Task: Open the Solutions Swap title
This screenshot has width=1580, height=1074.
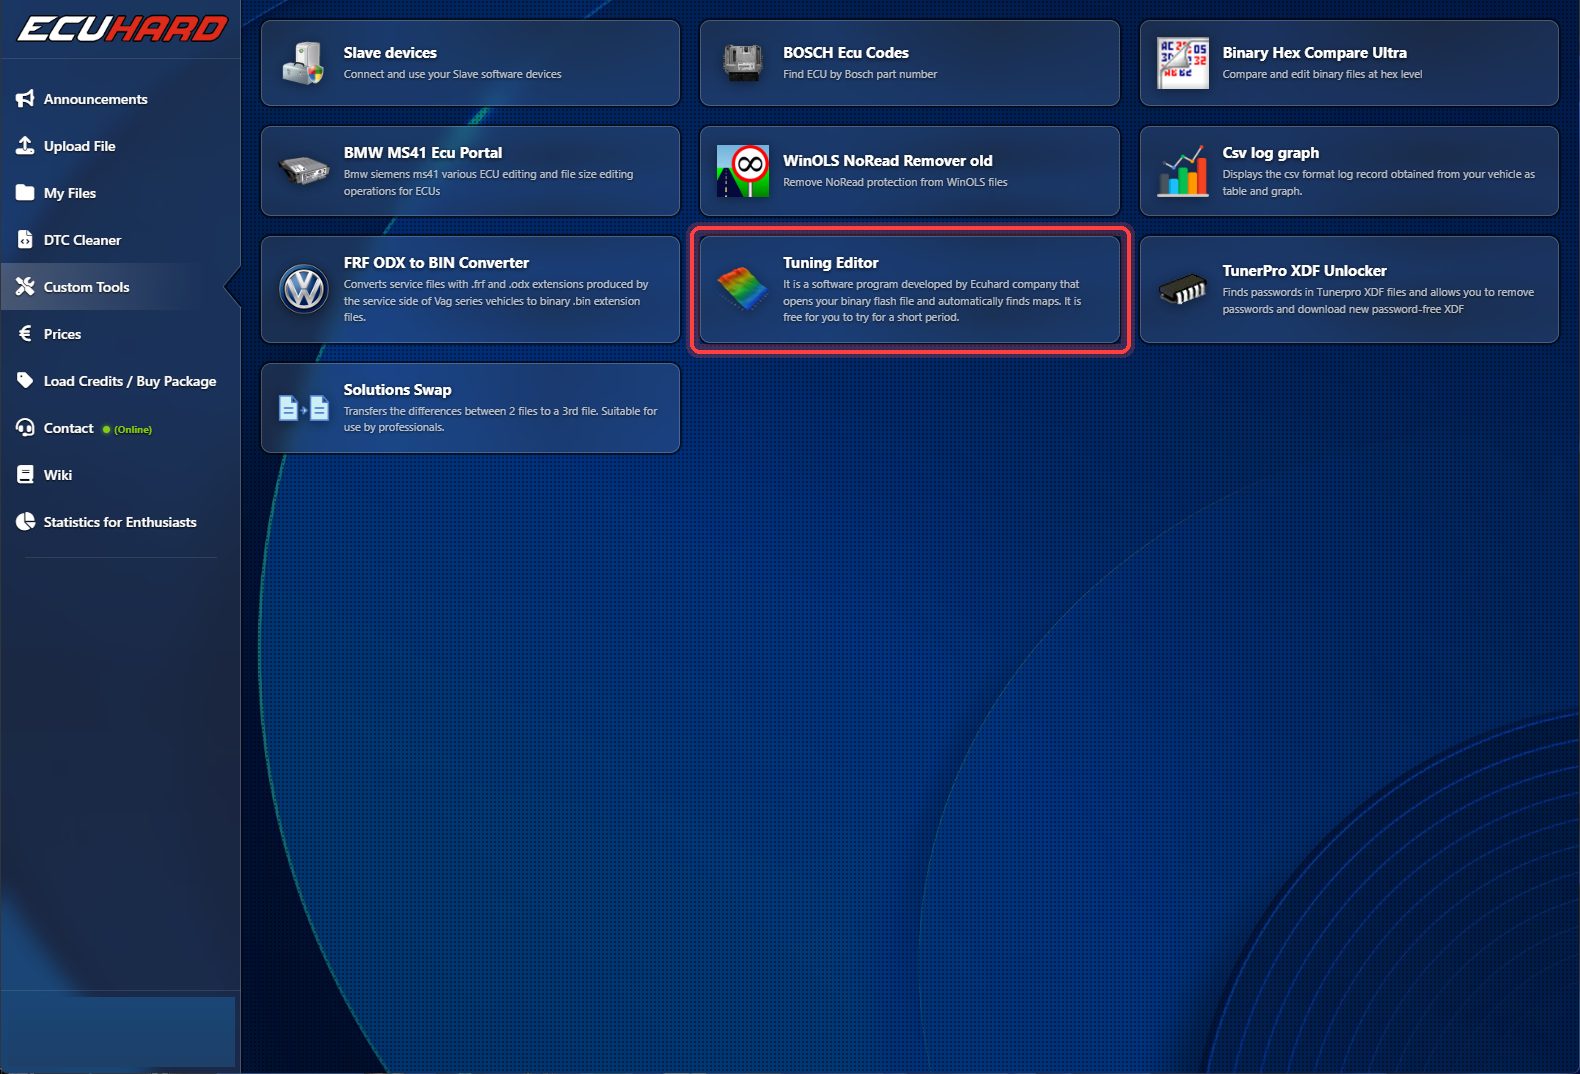Action: 397,390
